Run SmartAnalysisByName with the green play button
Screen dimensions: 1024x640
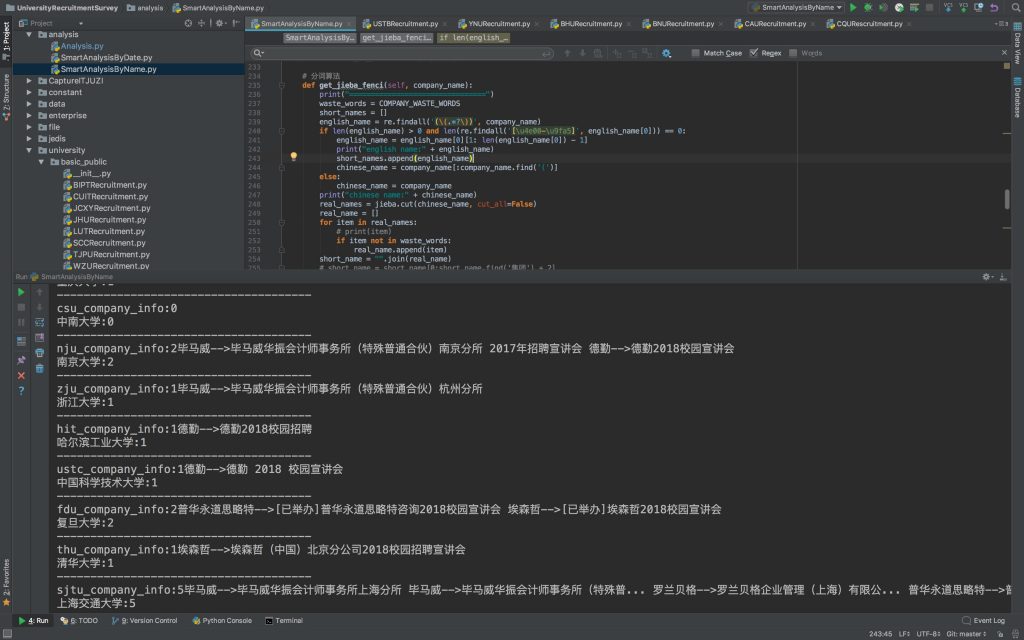(x=853, y=7)
